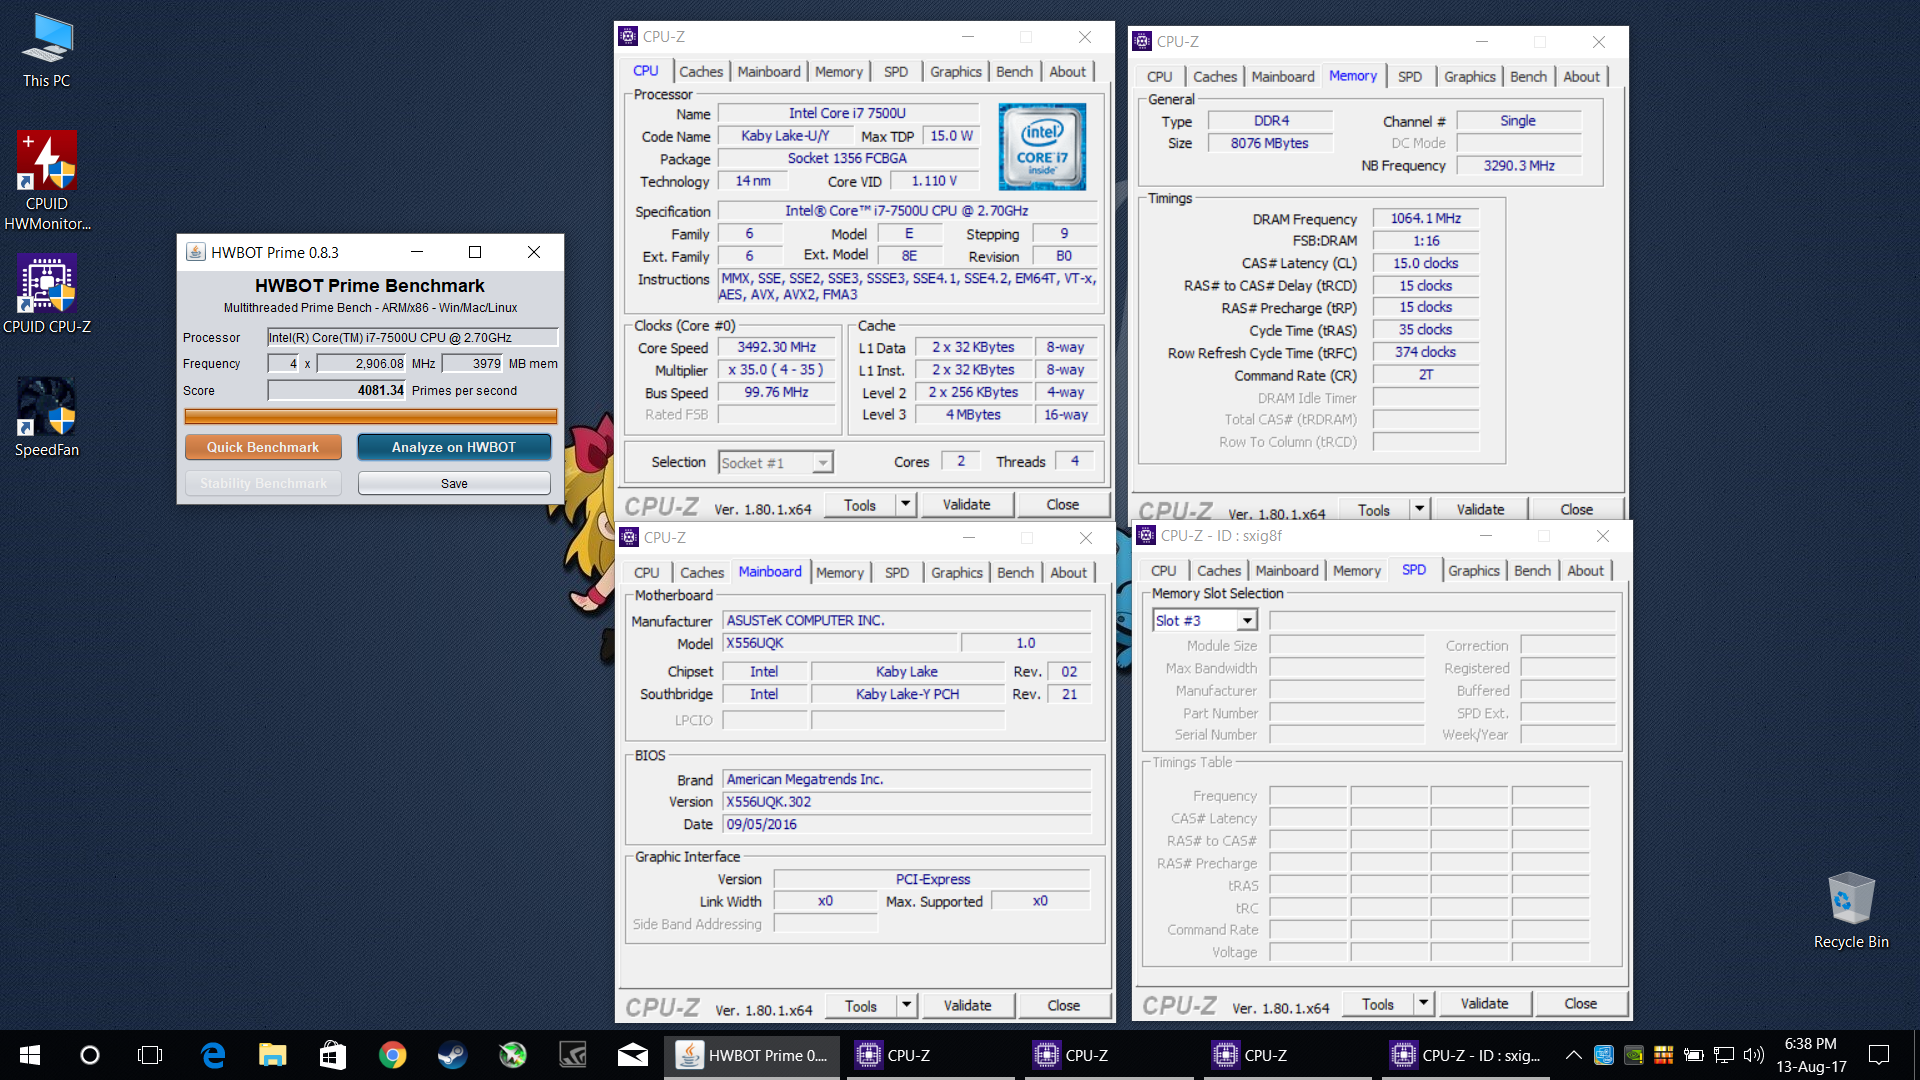Switch to Memory tab in SPD window
Screen dimensions: 1920x1080
click(1356, 571)
